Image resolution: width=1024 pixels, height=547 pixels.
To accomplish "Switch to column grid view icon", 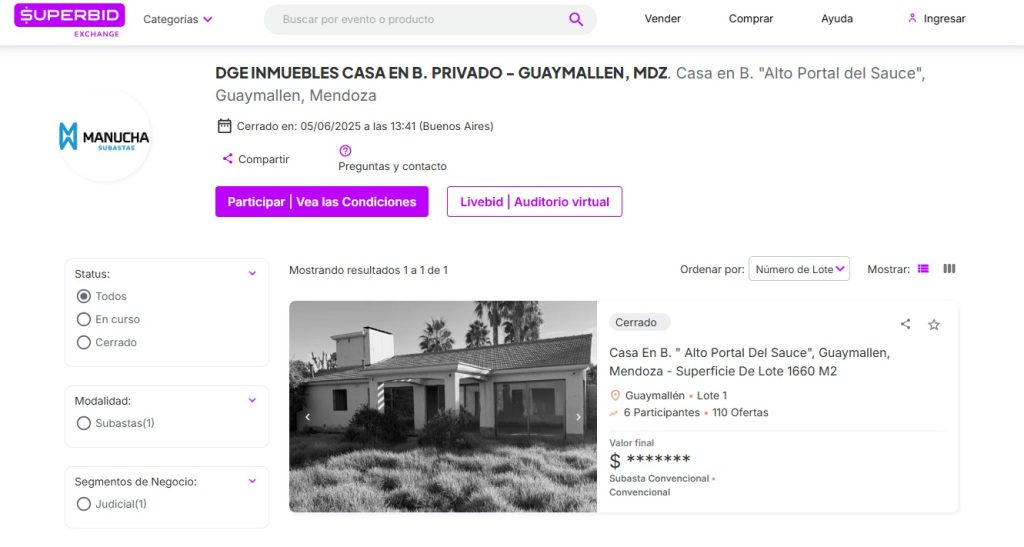I will coord(950,269).
